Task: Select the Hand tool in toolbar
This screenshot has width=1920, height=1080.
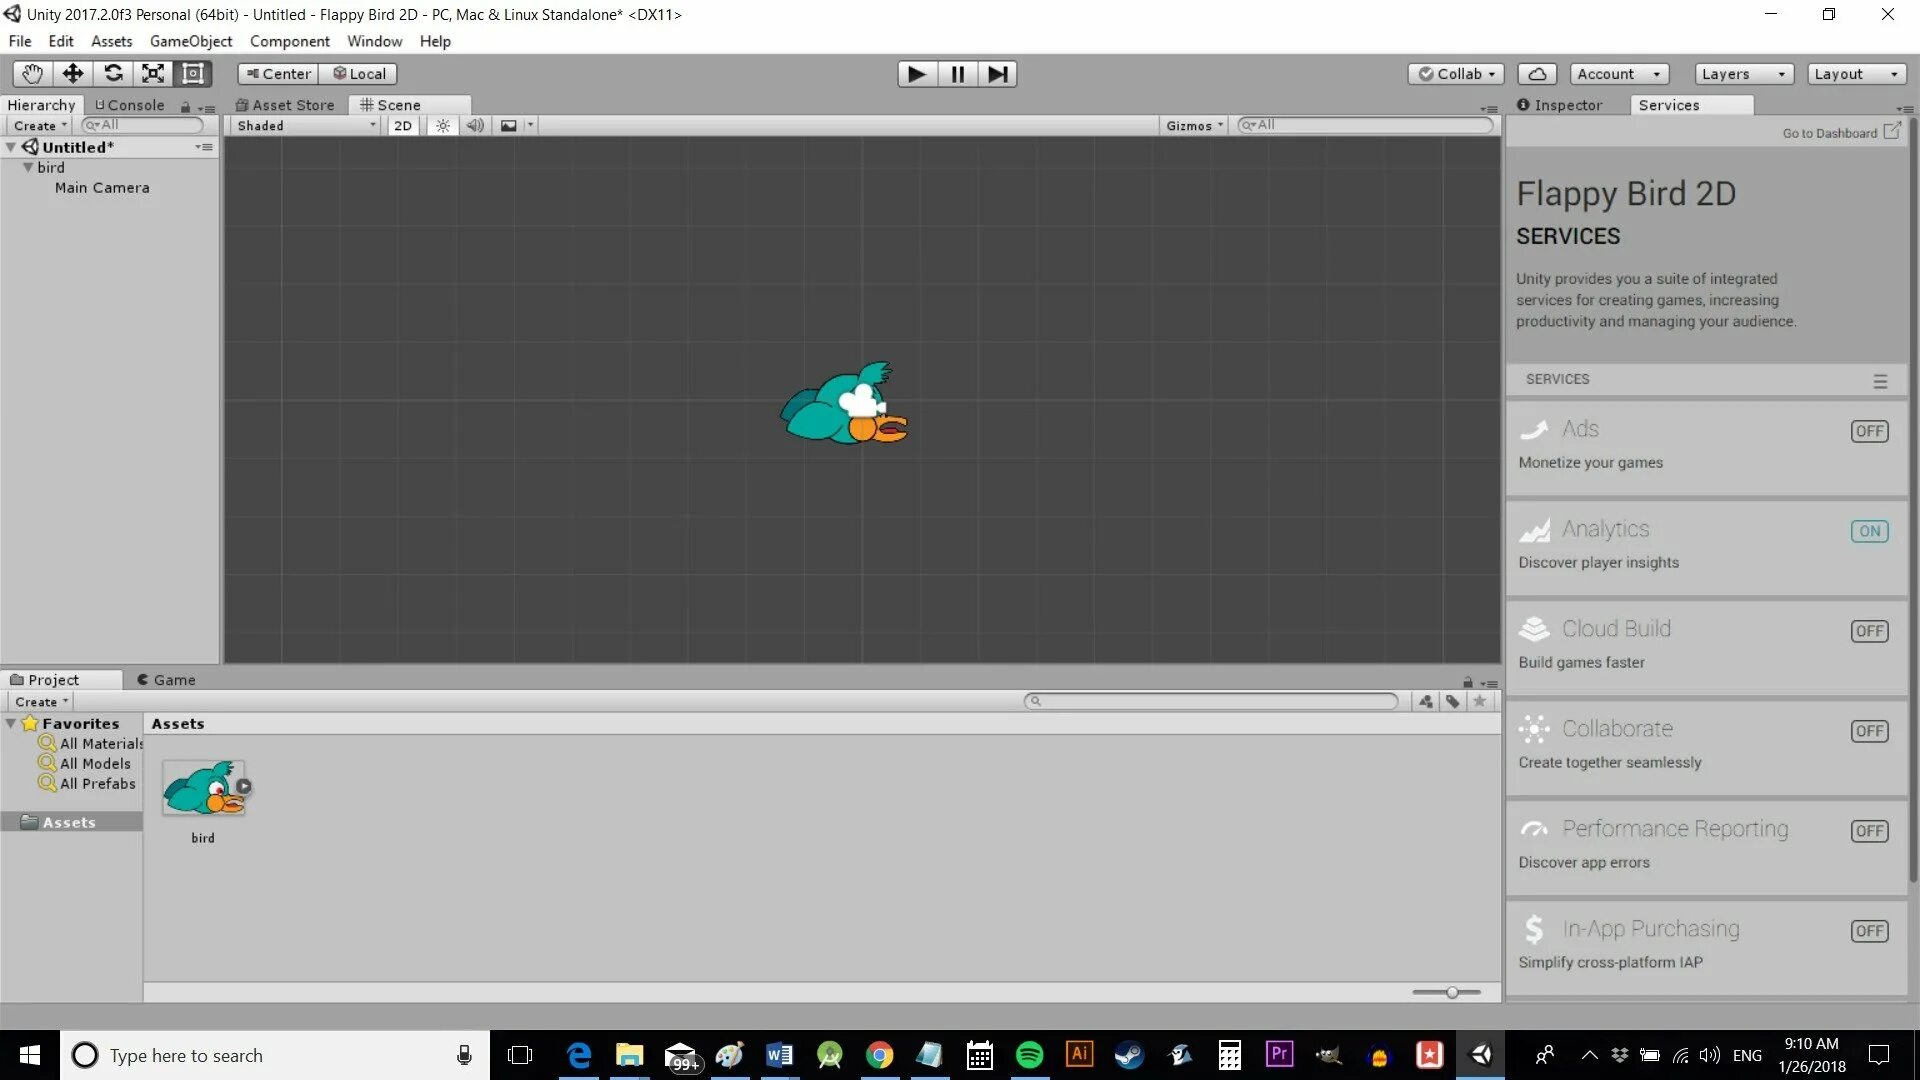Action: coord(32,74)
